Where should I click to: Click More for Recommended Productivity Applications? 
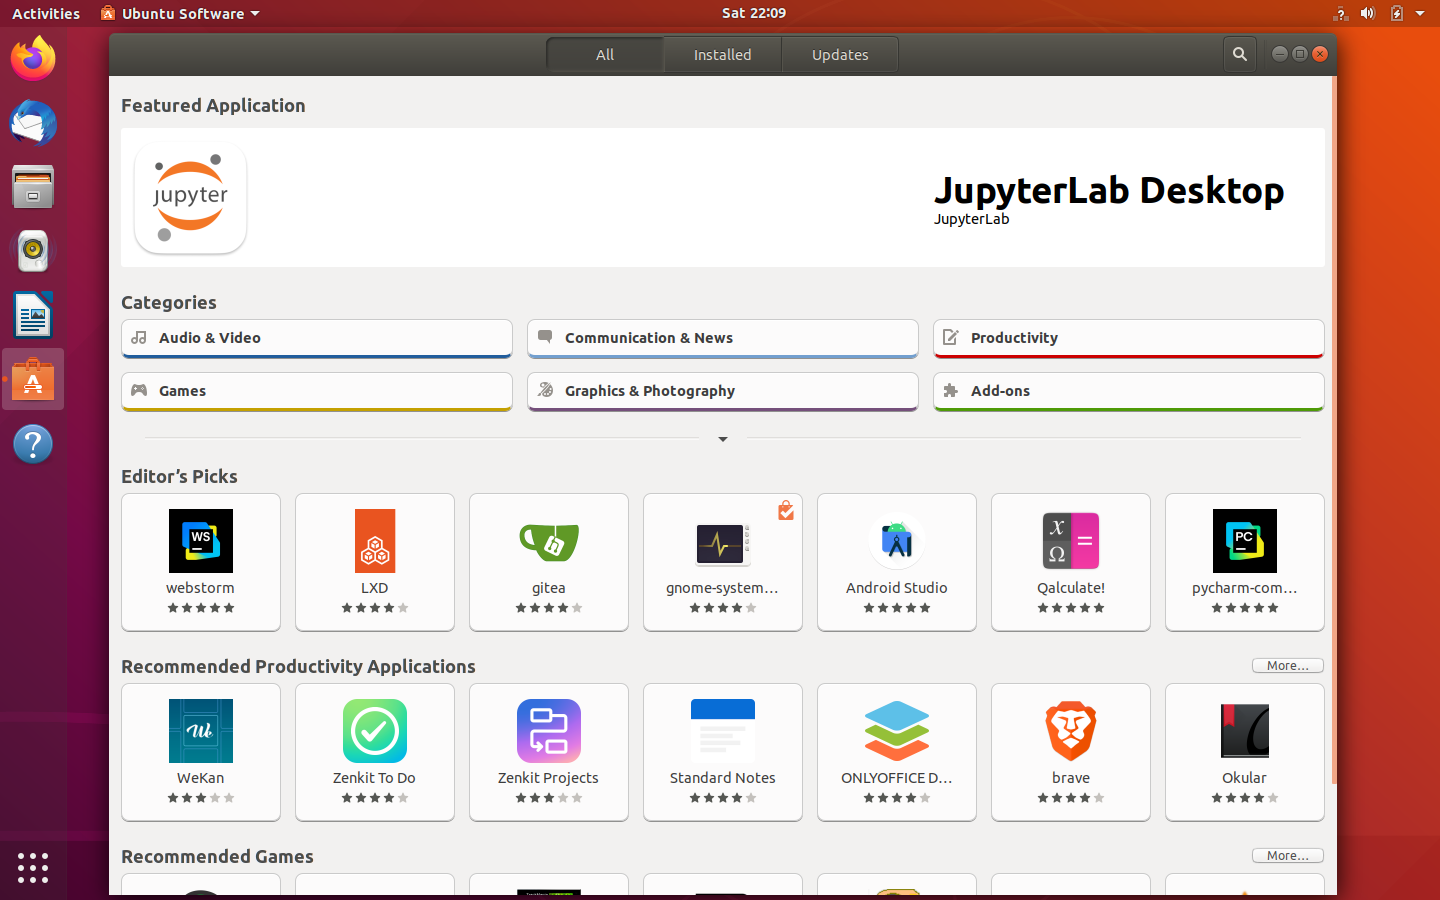[1288, 666]
